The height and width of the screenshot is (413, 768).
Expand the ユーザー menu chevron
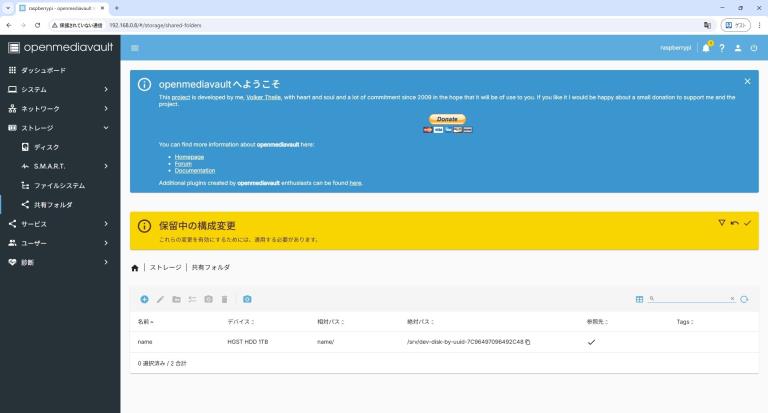(x=106, y=243)
